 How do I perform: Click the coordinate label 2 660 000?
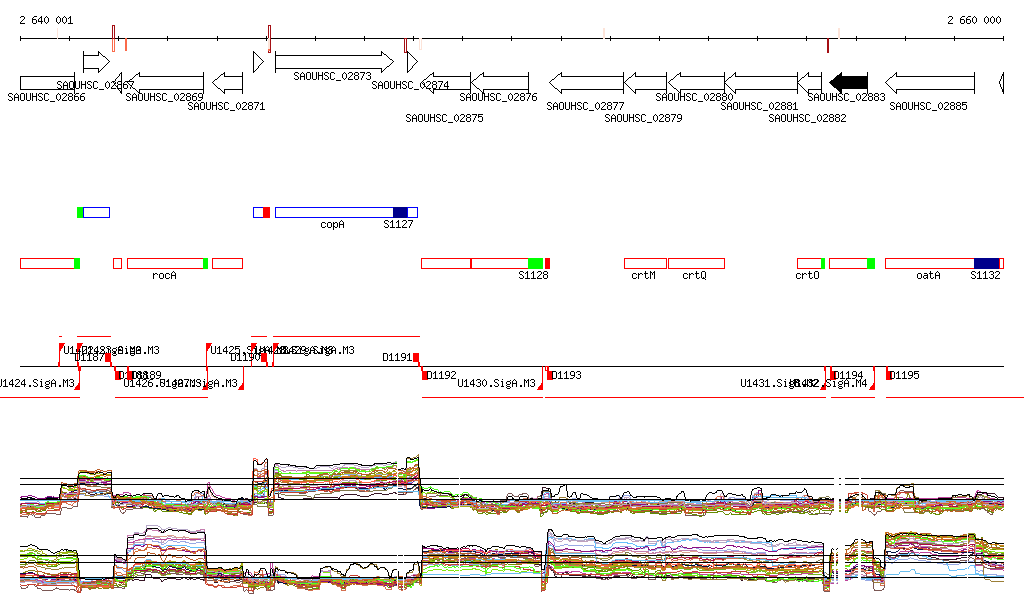click(x=974, y=20)
